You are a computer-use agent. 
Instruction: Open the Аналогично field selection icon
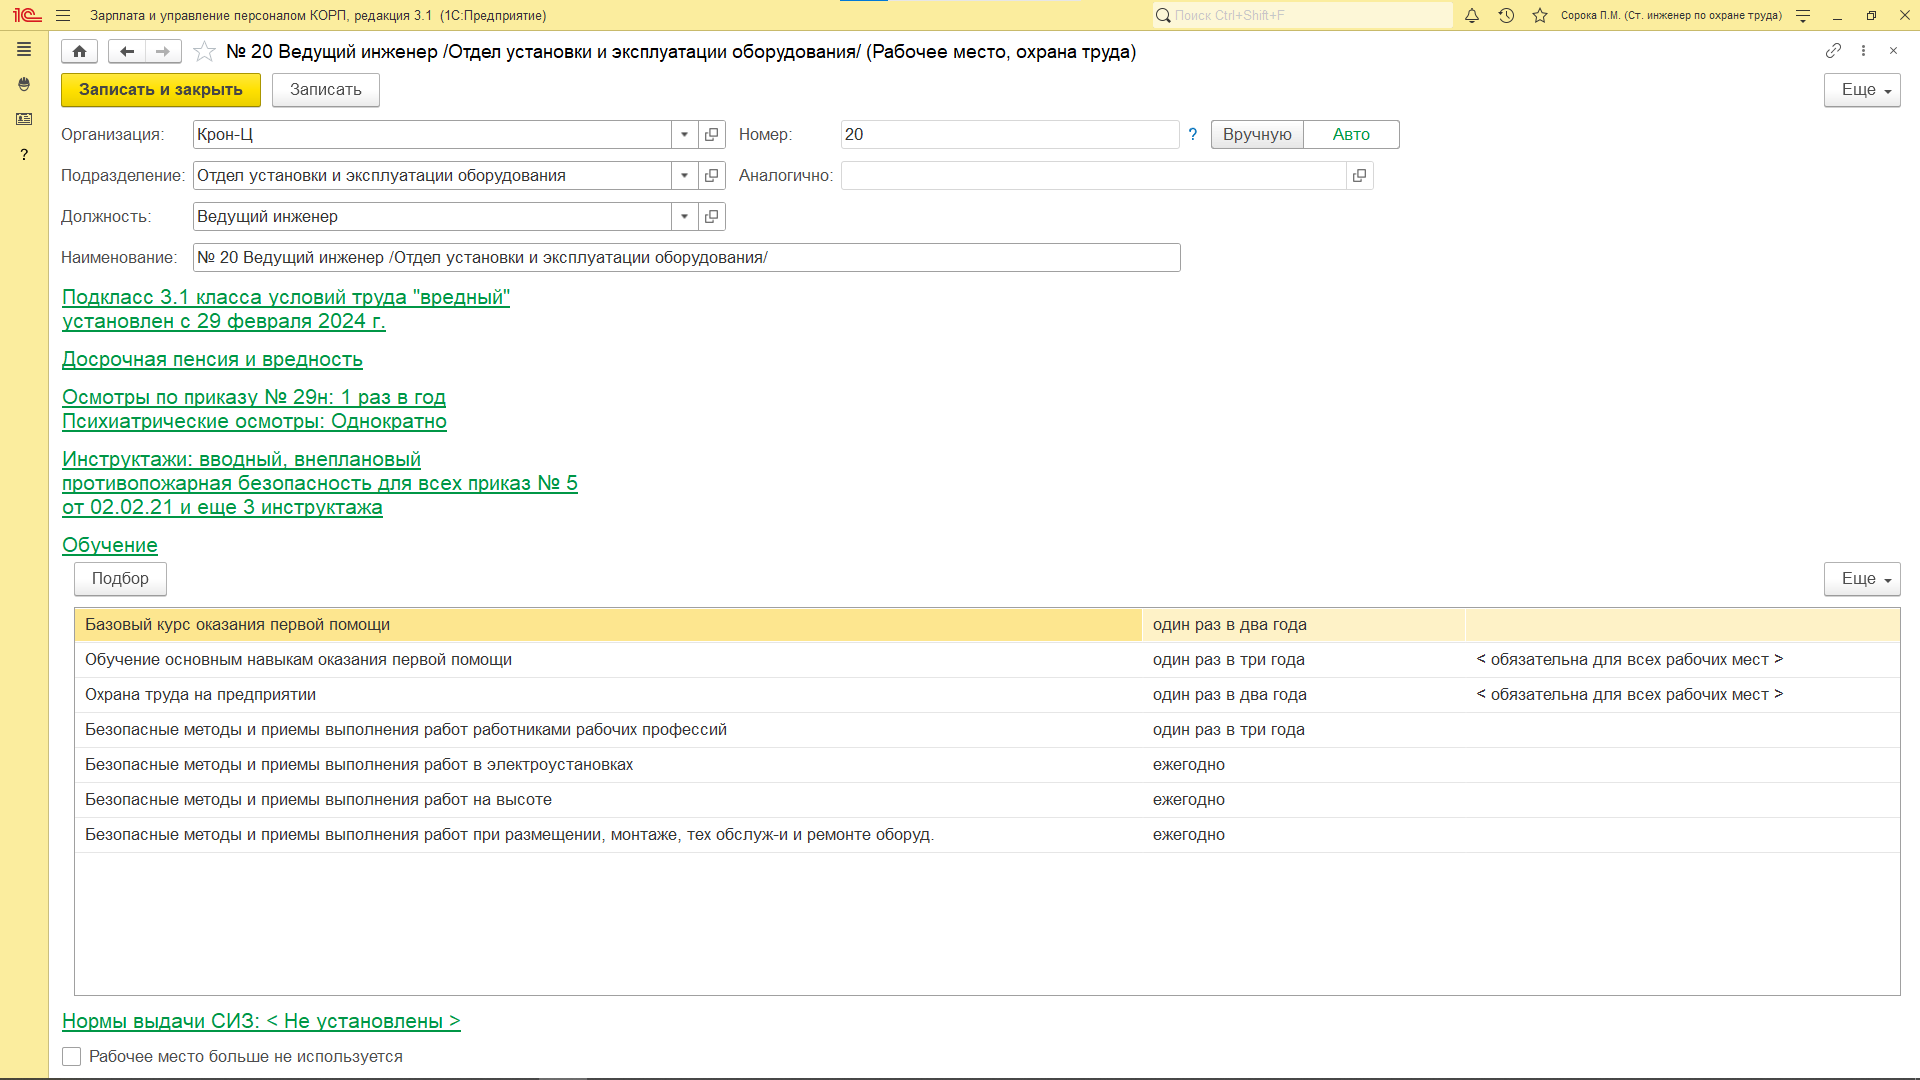point(1359,175)
